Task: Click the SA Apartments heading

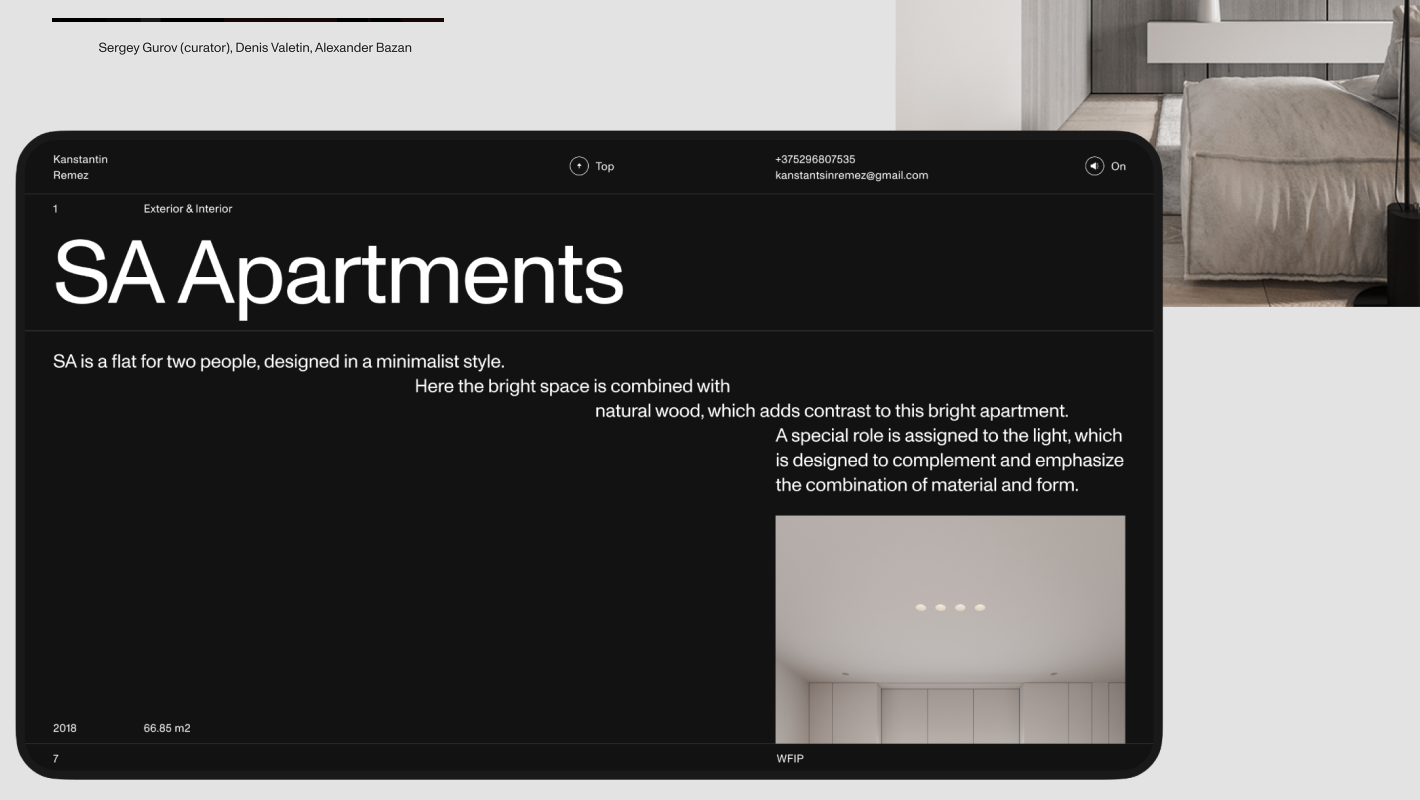Action: (x=338, y=272)
